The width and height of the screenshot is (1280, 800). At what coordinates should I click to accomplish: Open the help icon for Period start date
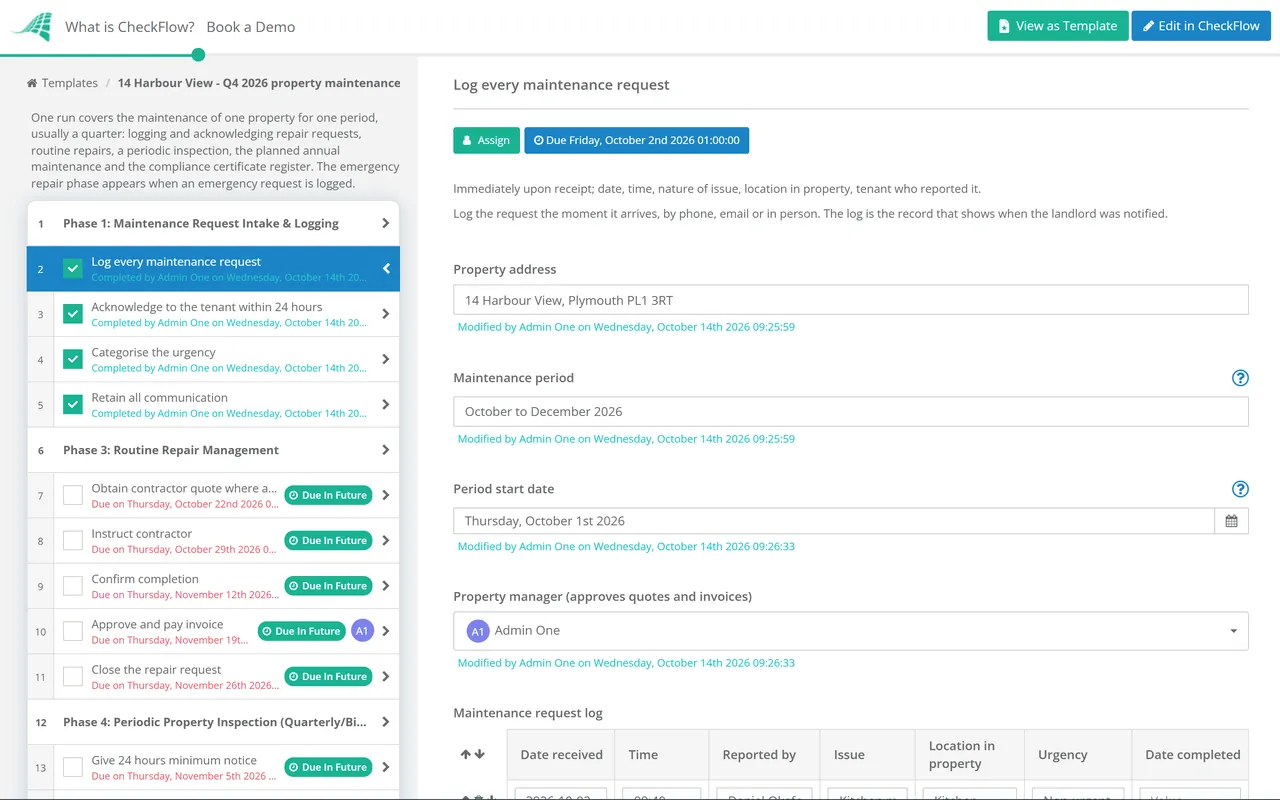[1240, 489]
